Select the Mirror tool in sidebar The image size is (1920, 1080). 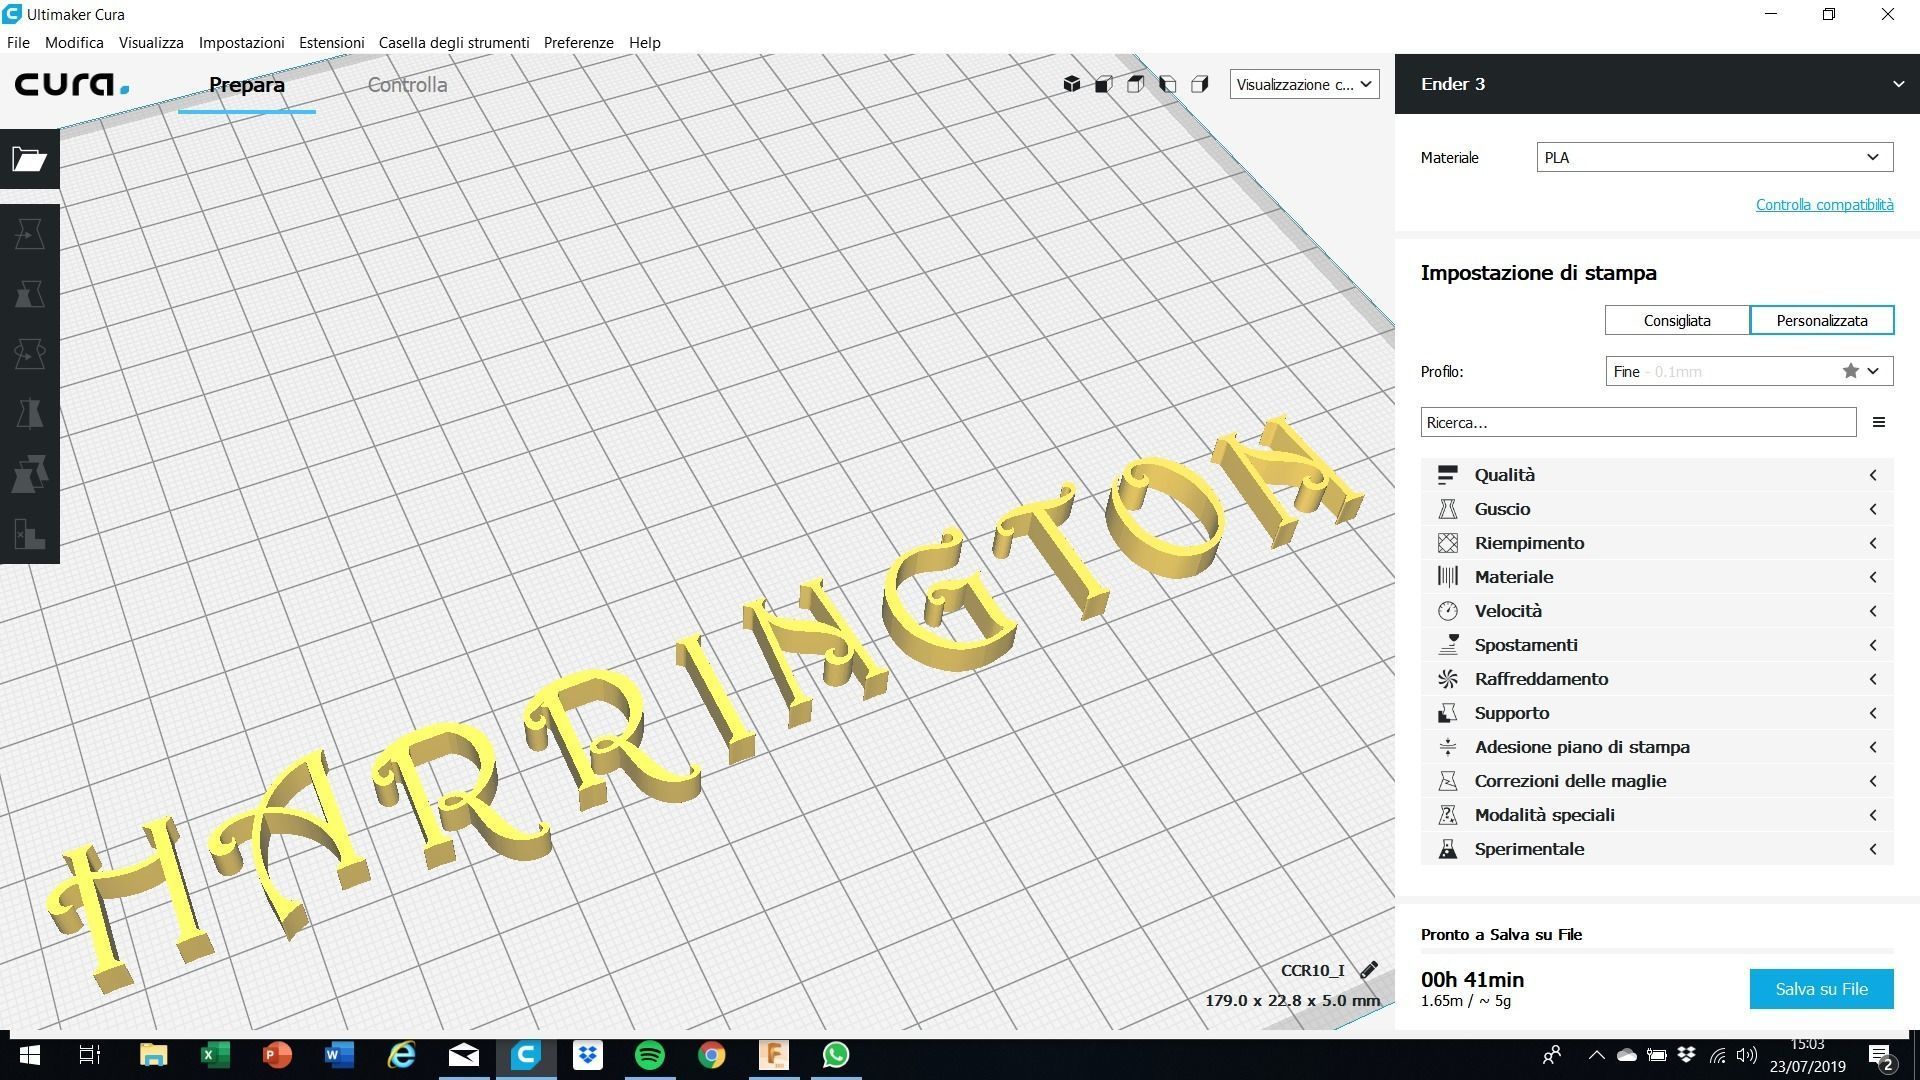pyautogui.click(x=29, y=414)
